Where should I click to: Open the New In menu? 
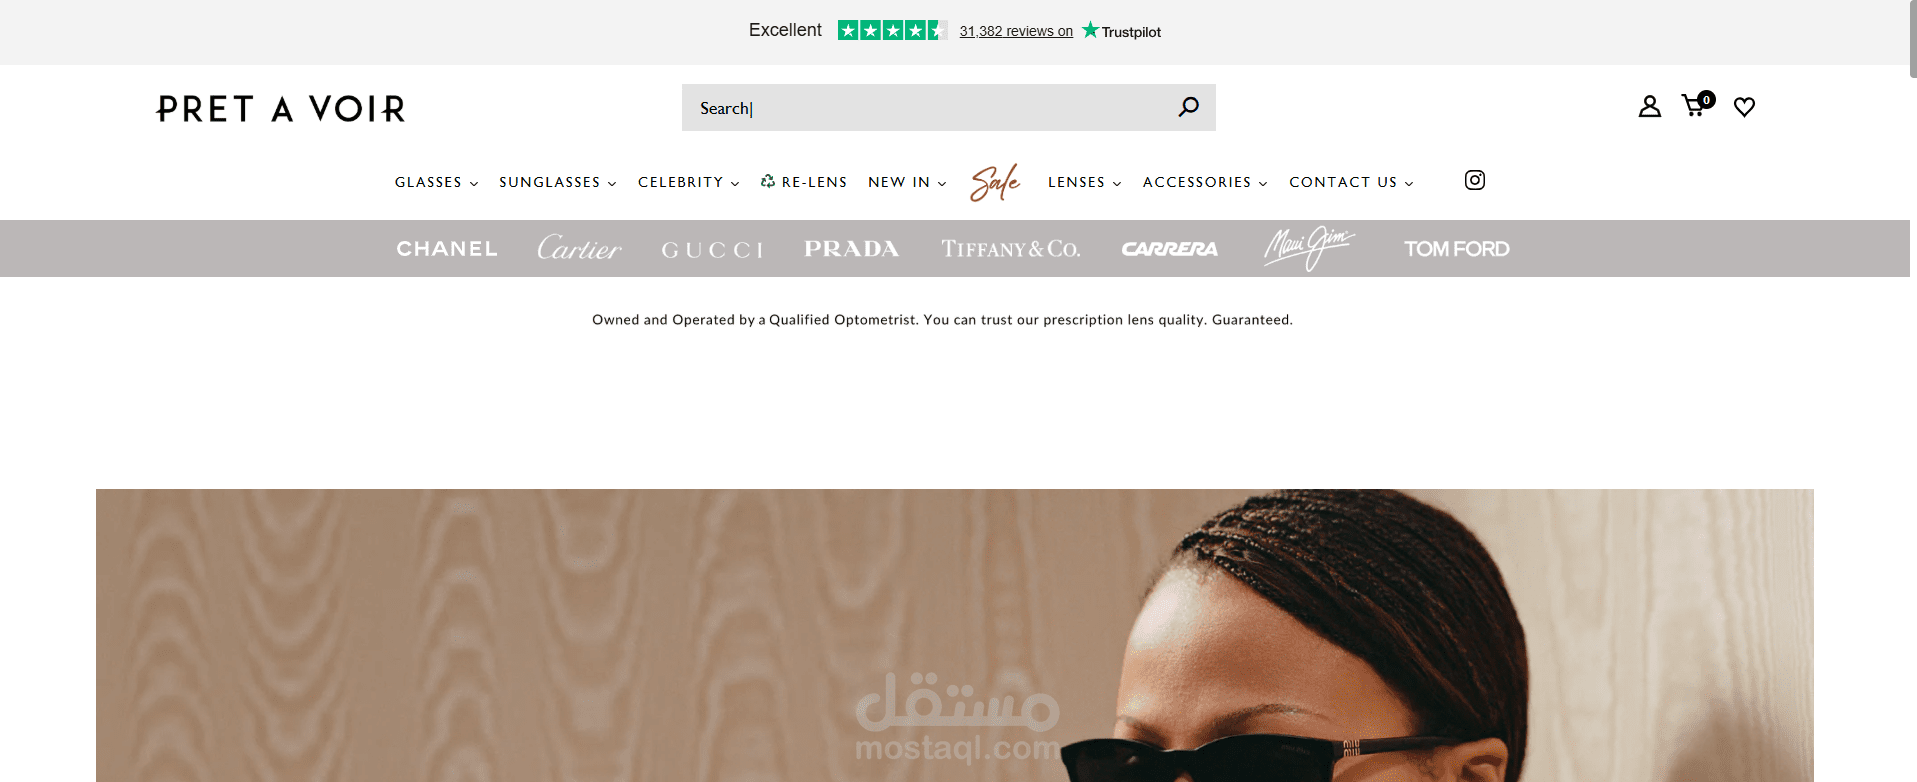click(907, 182)
